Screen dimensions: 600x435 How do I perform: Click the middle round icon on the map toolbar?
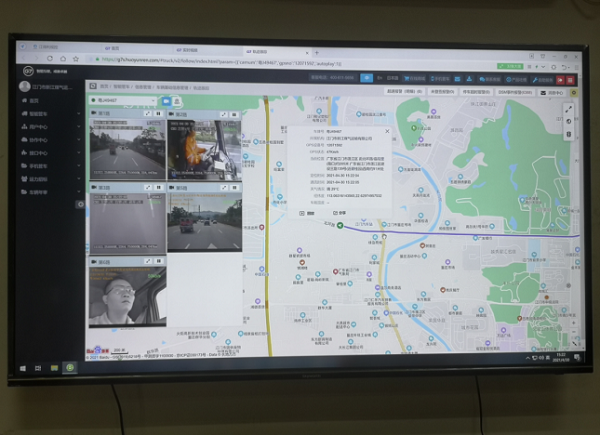point(569,122)
